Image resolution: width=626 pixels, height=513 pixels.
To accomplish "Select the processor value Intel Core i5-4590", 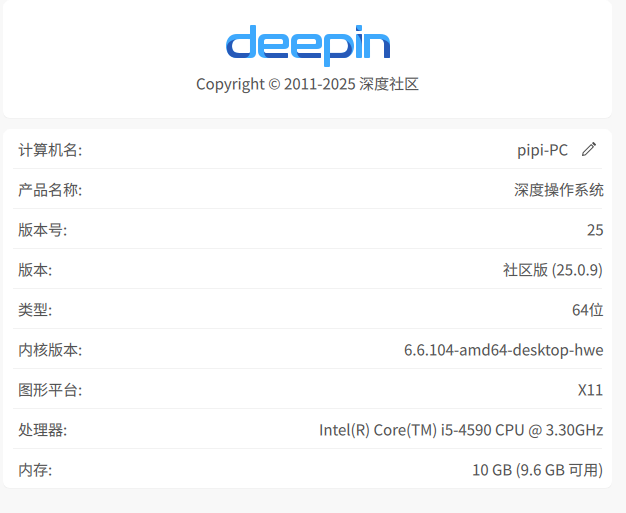I will 461,430.
